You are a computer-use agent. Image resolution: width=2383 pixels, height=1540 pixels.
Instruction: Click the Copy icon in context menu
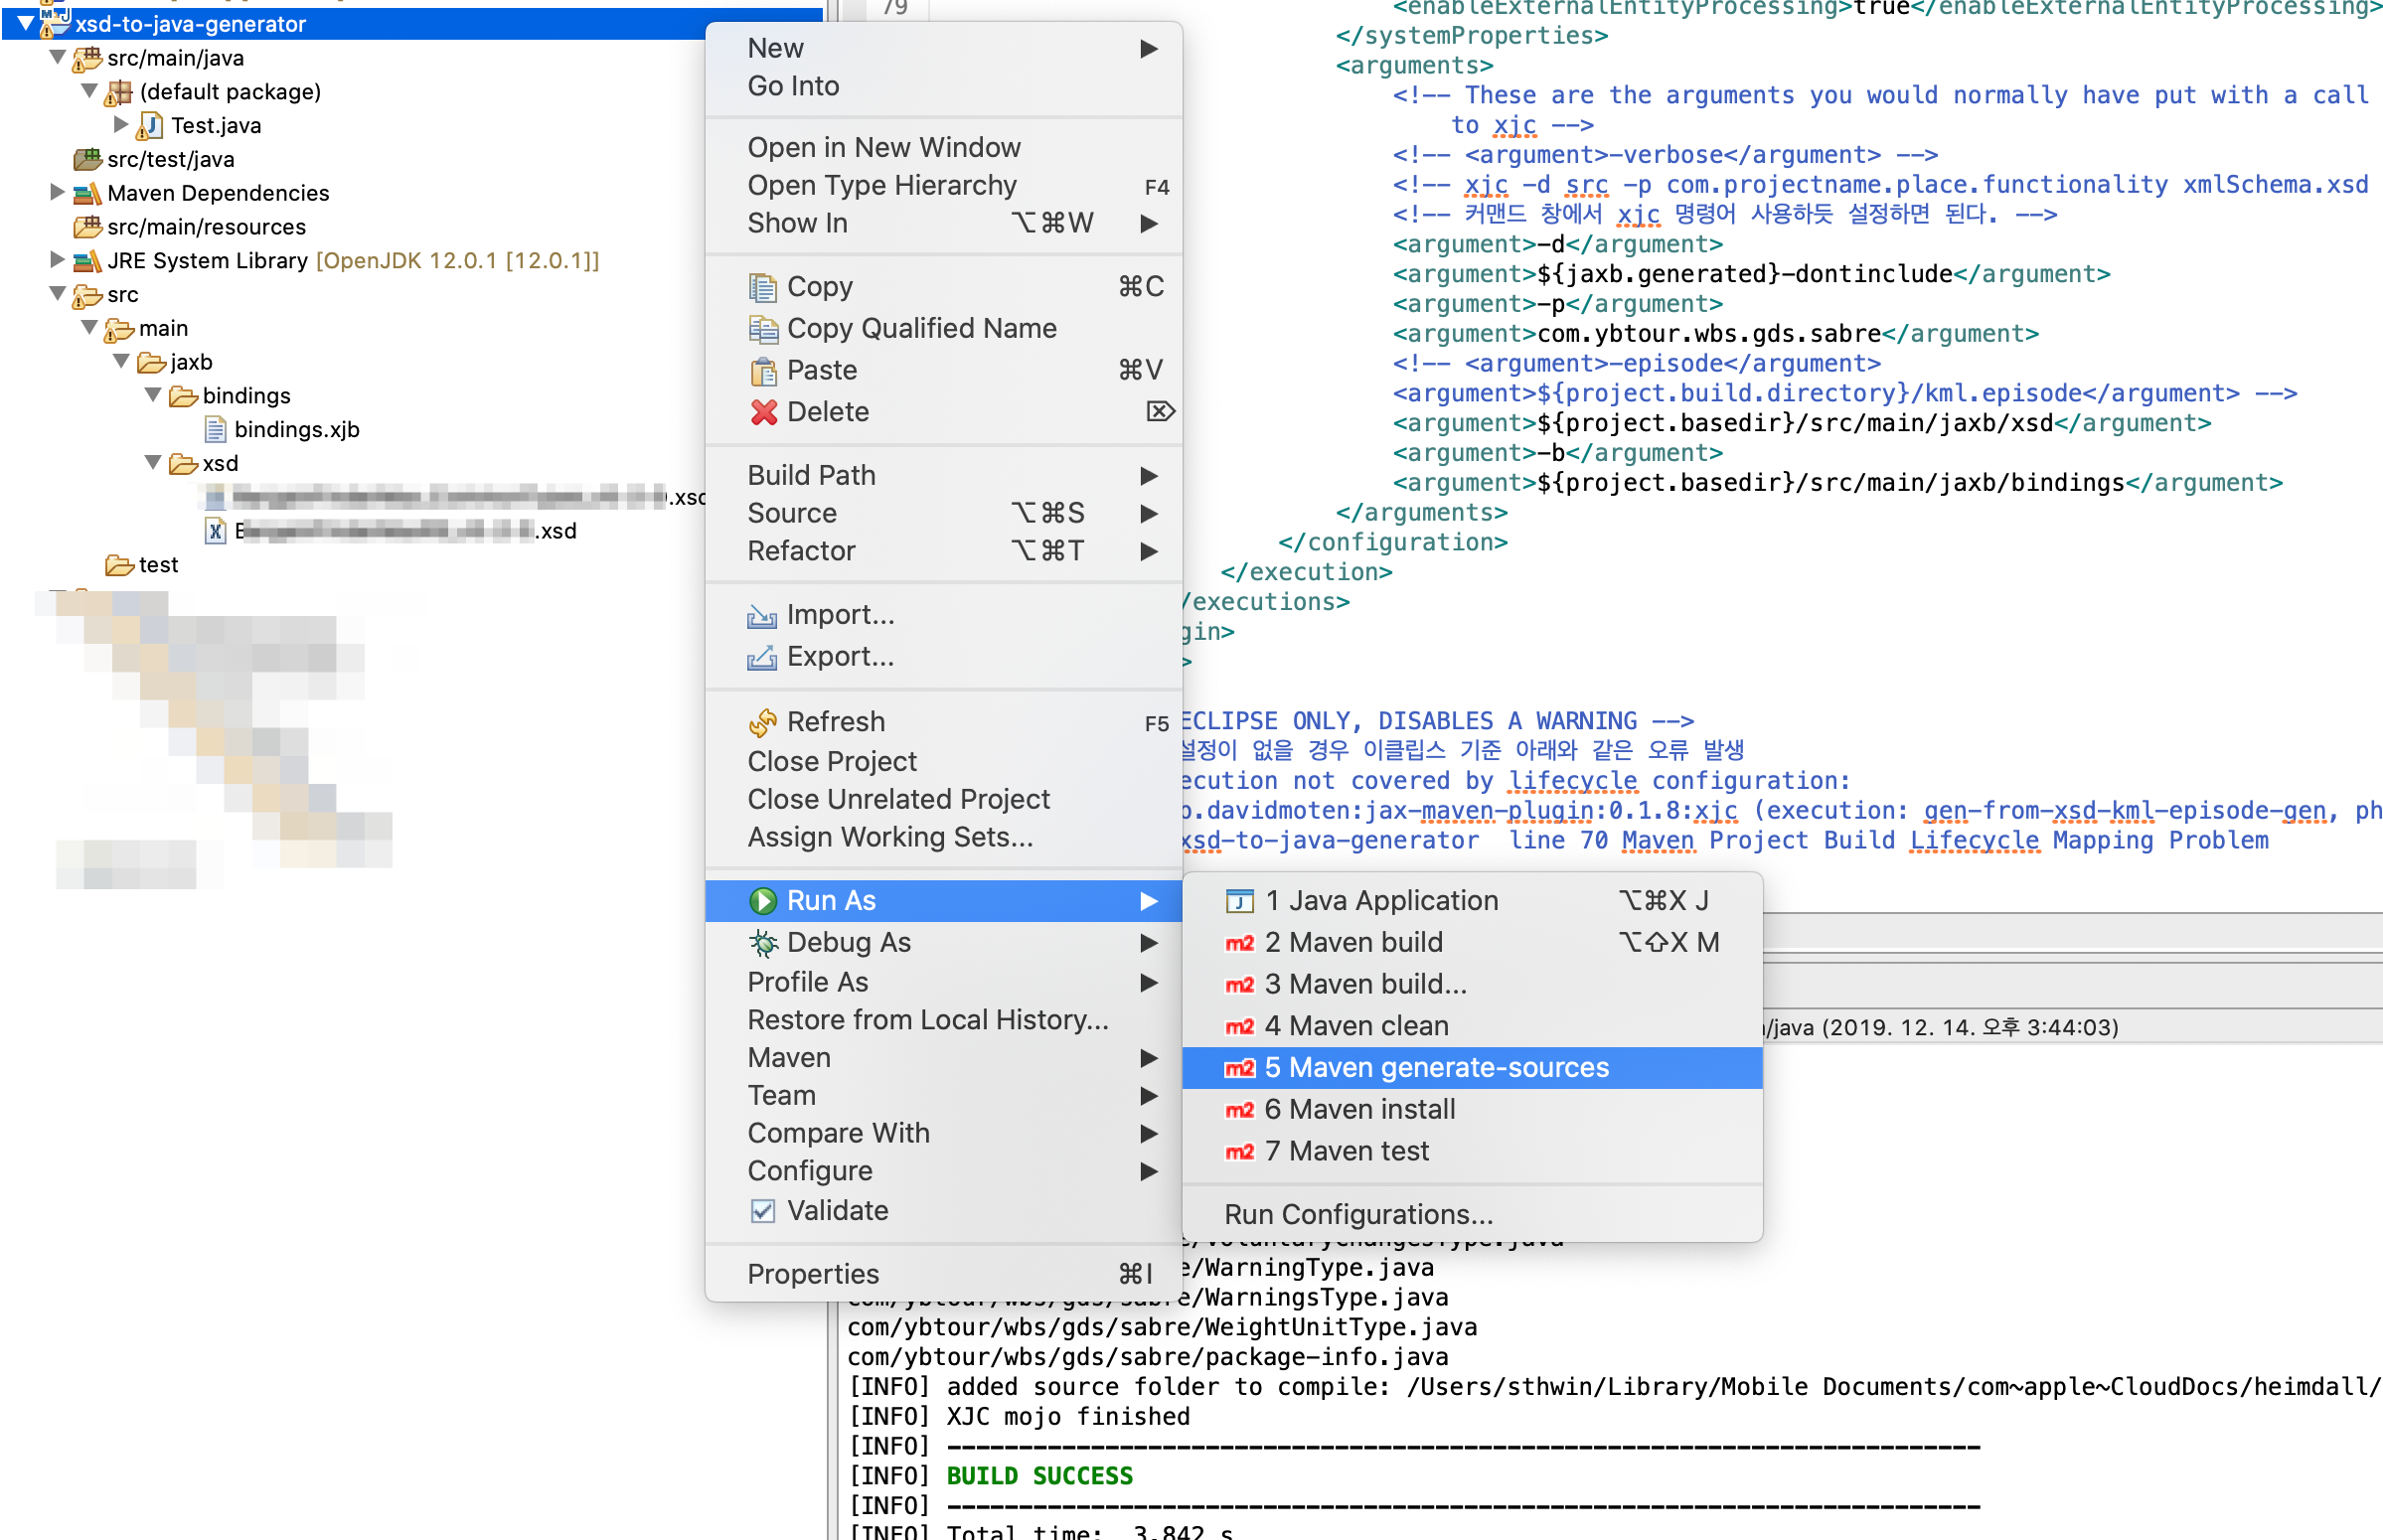[x=762, y=287]
